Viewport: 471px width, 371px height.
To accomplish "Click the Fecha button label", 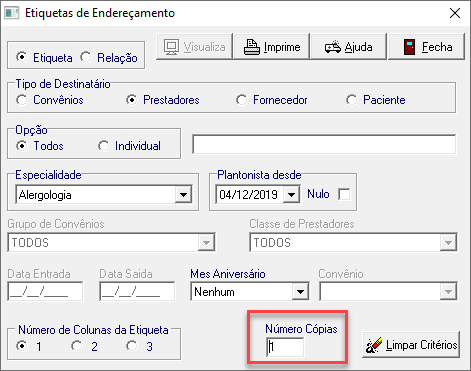I will (437, 47).
